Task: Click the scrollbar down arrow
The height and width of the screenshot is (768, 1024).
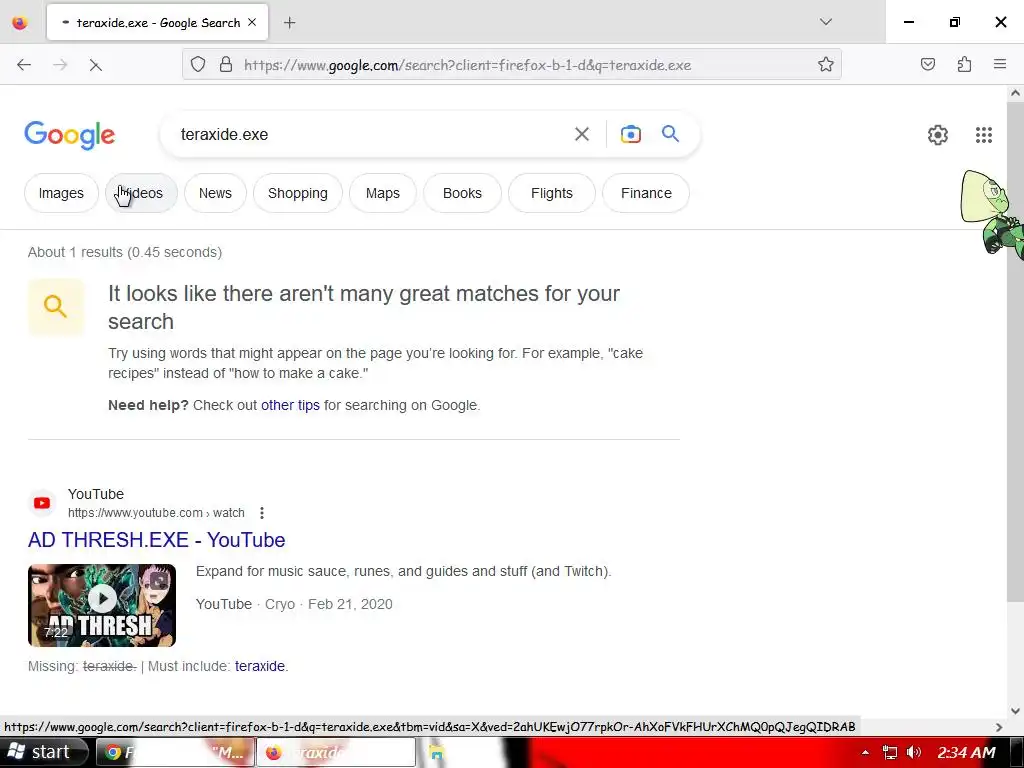Action: [1015, 711]
